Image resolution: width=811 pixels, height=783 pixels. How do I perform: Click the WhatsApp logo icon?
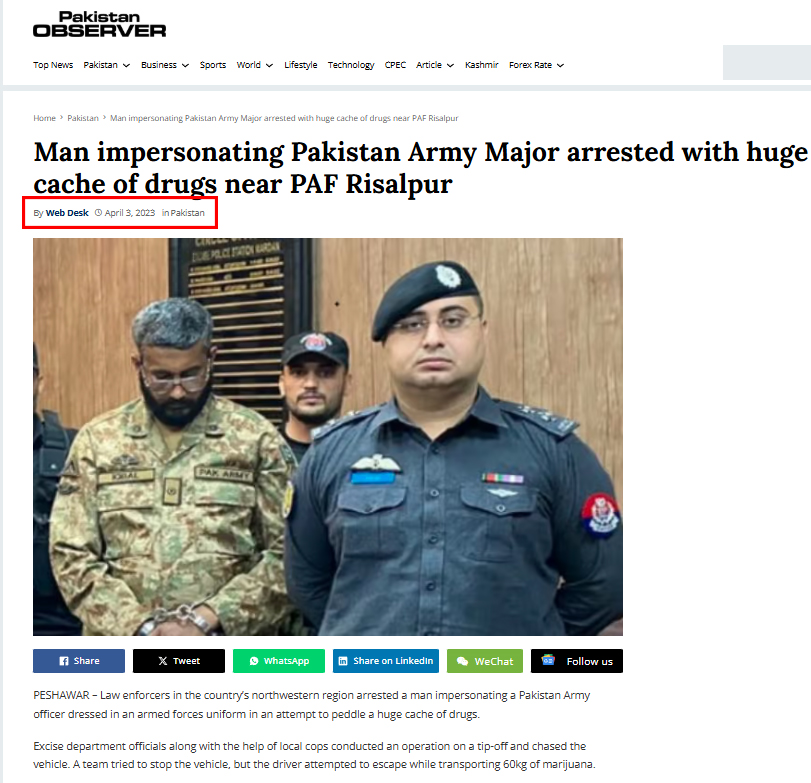click(x=253, y=661)
